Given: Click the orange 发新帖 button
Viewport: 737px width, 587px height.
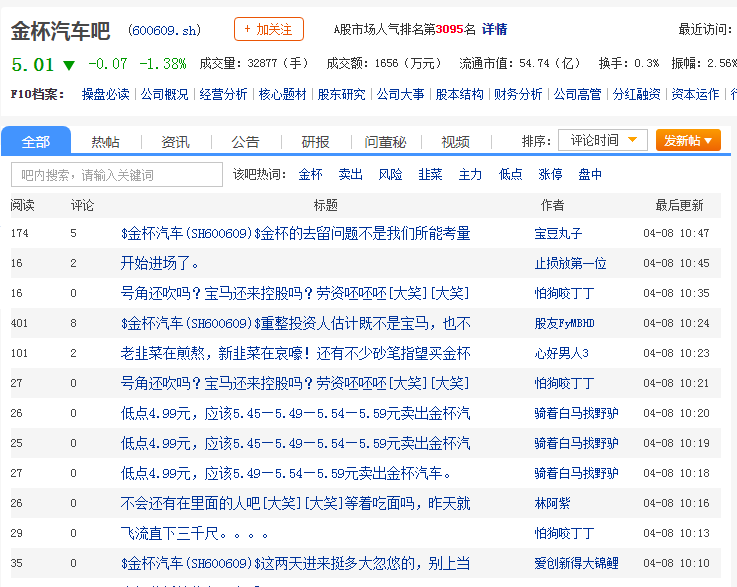Looking at the screenshot, I should (x=688, y=140).
